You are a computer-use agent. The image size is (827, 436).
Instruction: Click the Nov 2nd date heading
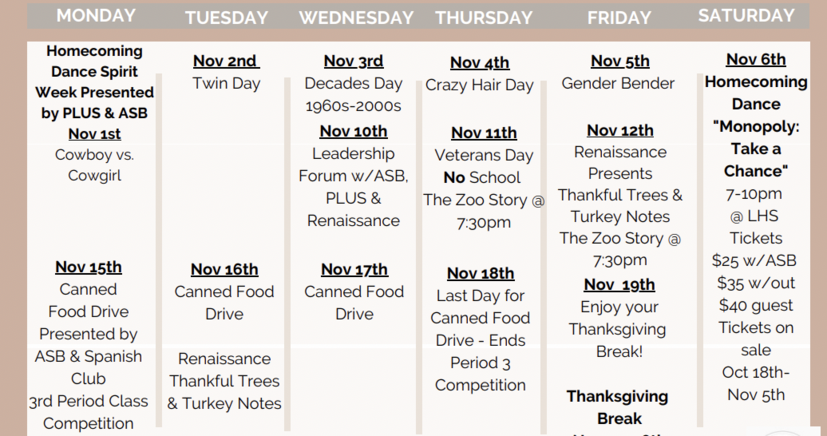(x=225, y=61)
